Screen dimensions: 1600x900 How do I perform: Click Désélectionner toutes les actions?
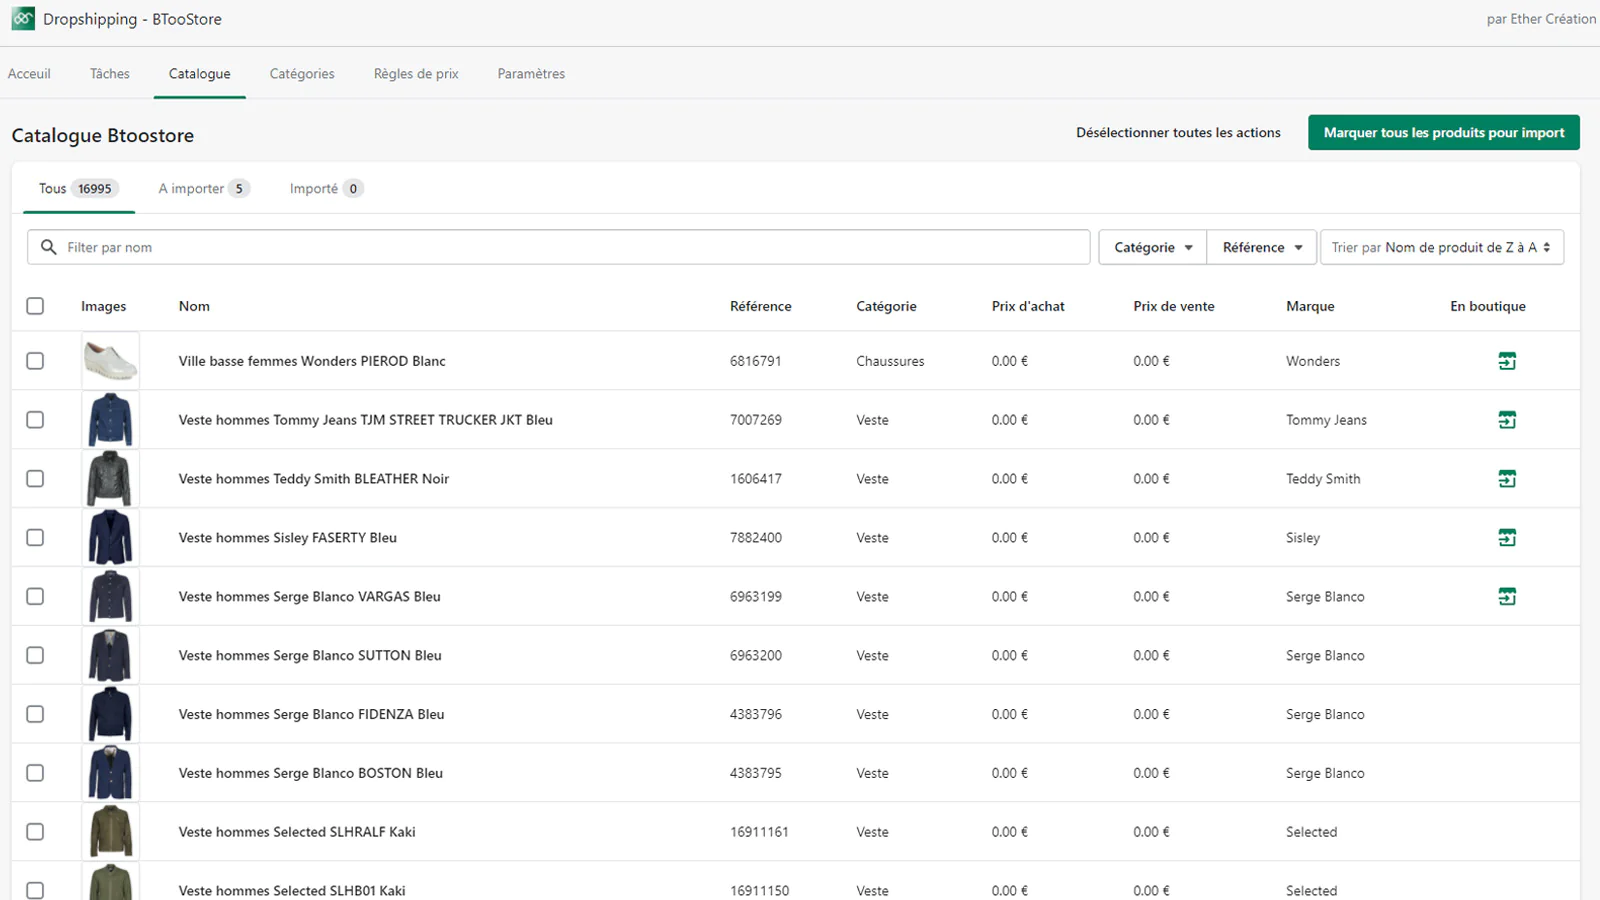point(1178,133)
